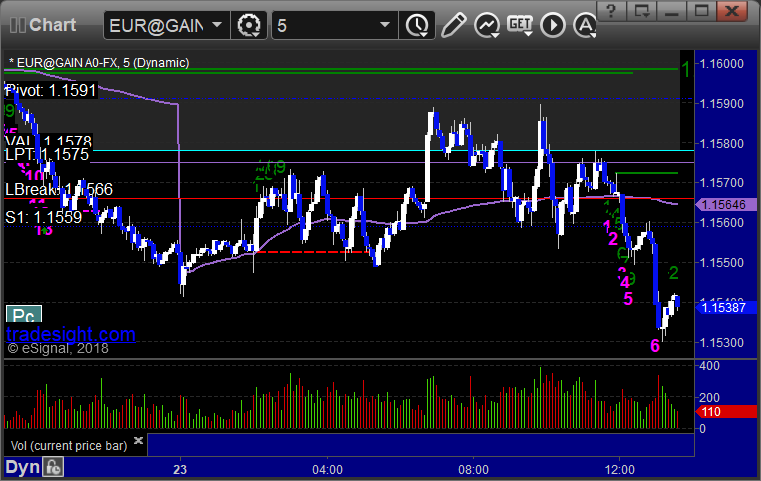The image size is (761, 481).
Task: Start bar replay play button
Action: coord(553,25)
